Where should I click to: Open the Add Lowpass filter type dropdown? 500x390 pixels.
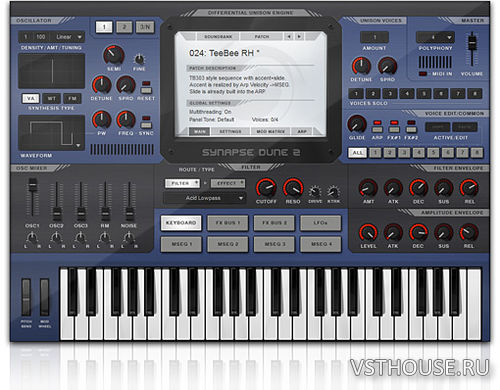(x=205, y=198)
